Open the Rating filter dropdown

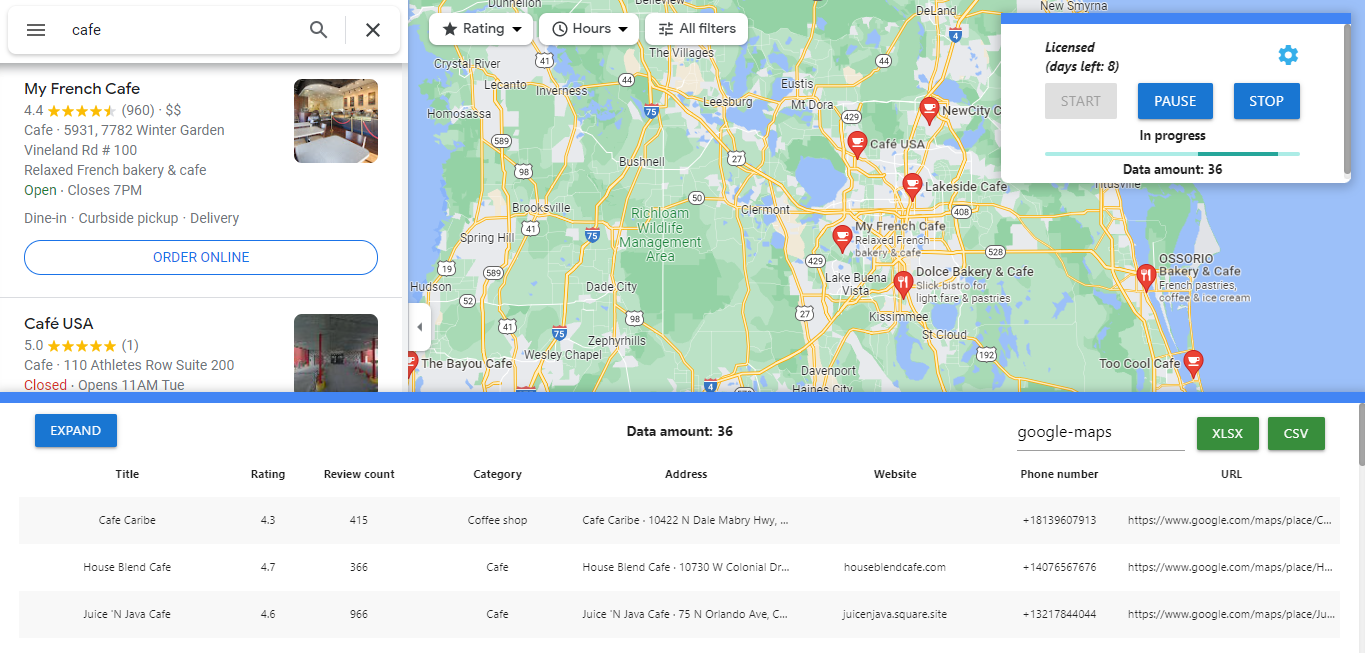(482, 29)
